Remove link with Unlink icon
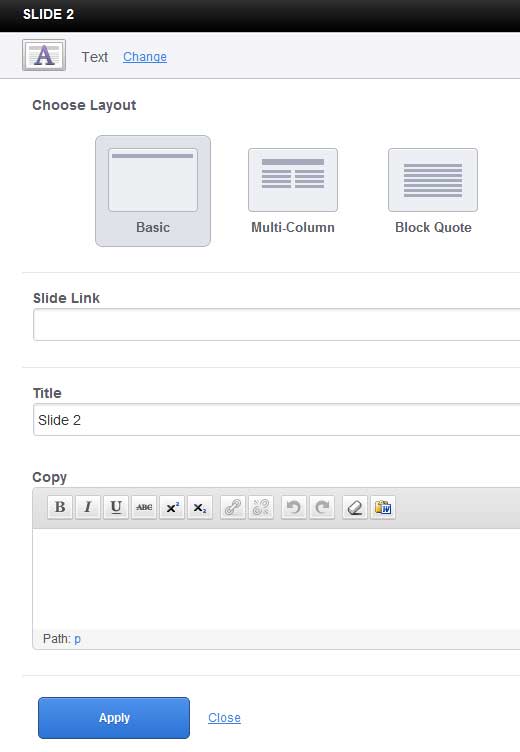Screen dimensions: 520x752 click(260, 507)
